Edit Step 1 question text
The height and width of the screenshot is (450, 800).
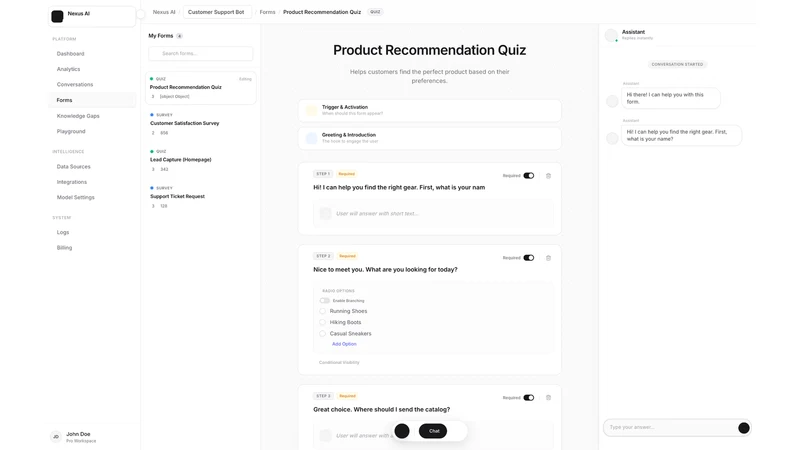[399, 188]
